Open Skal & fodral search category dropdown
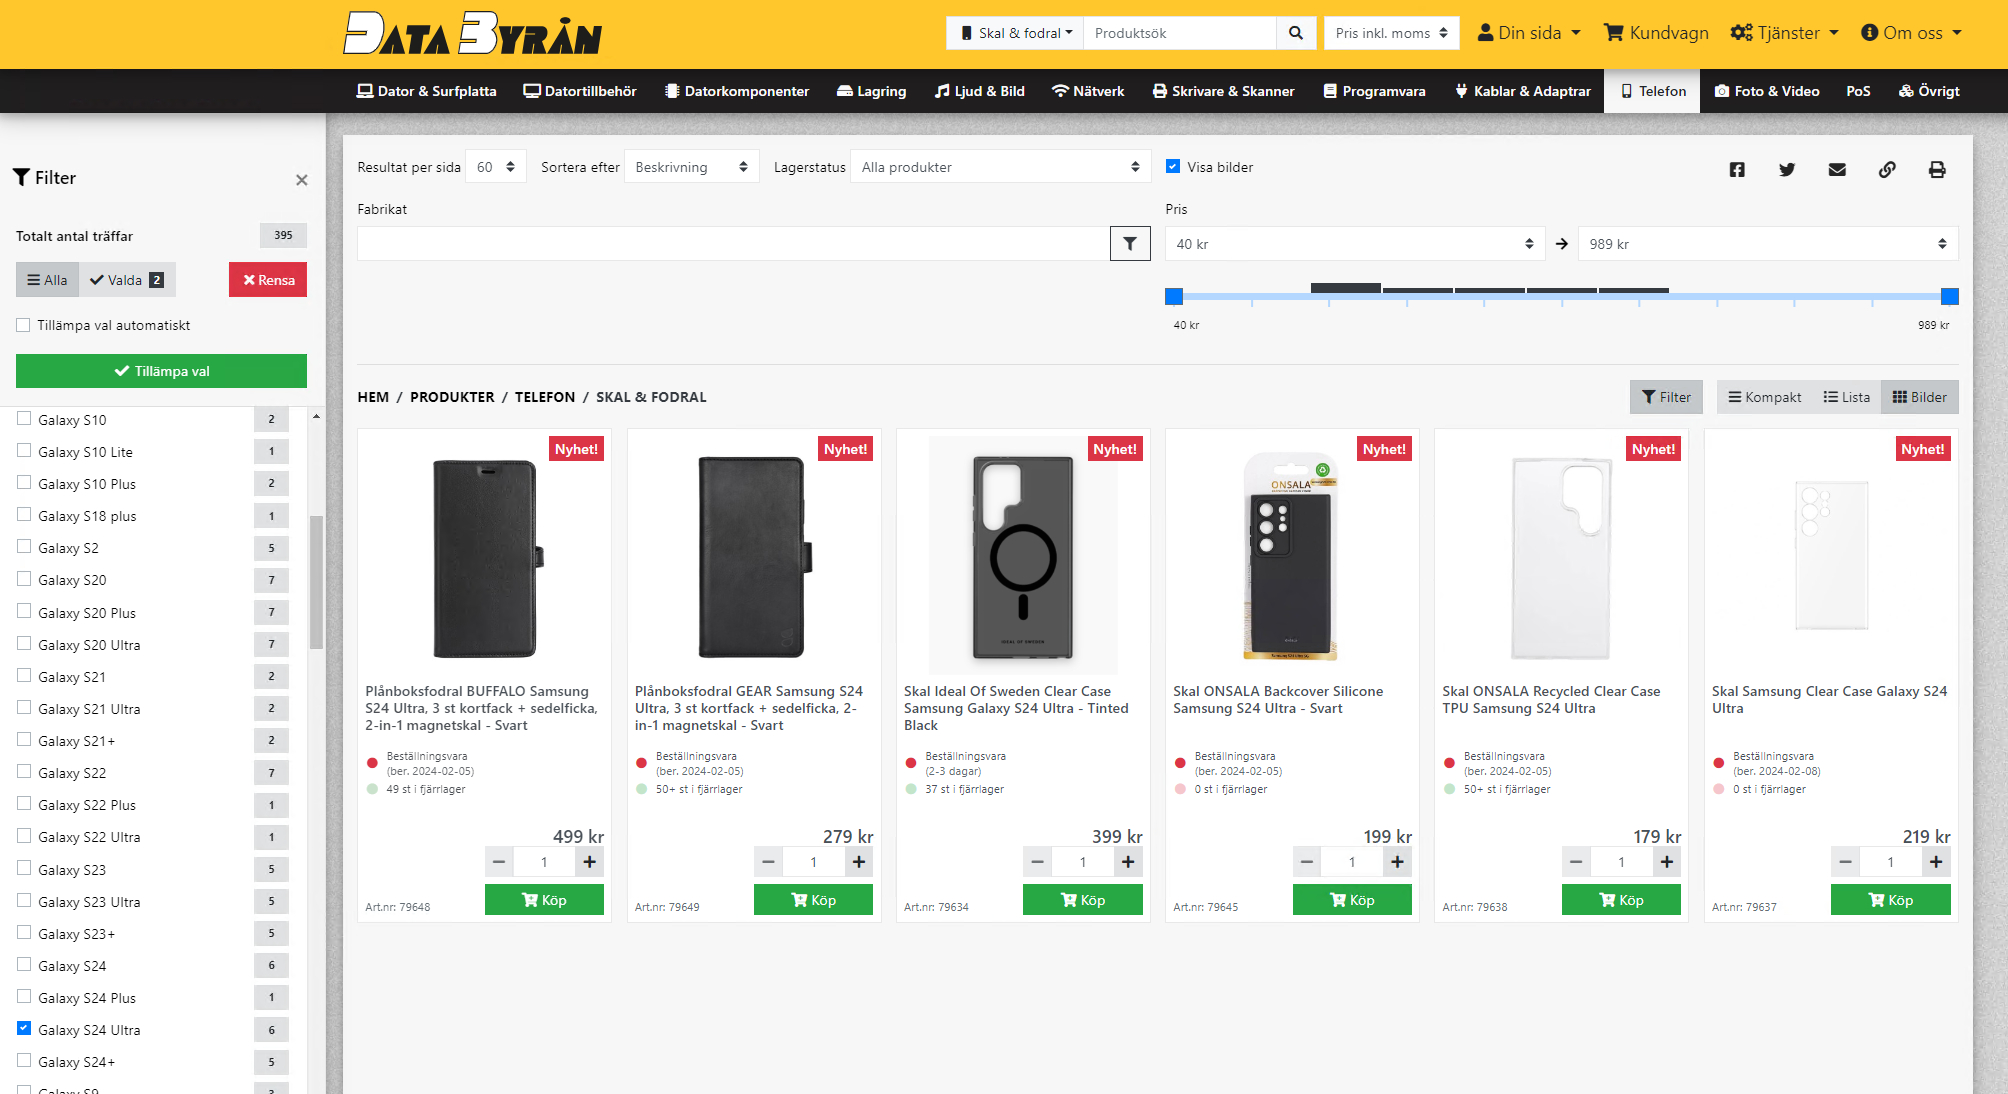This screenshot has width=2008, height=1094. pos(1015,33)
